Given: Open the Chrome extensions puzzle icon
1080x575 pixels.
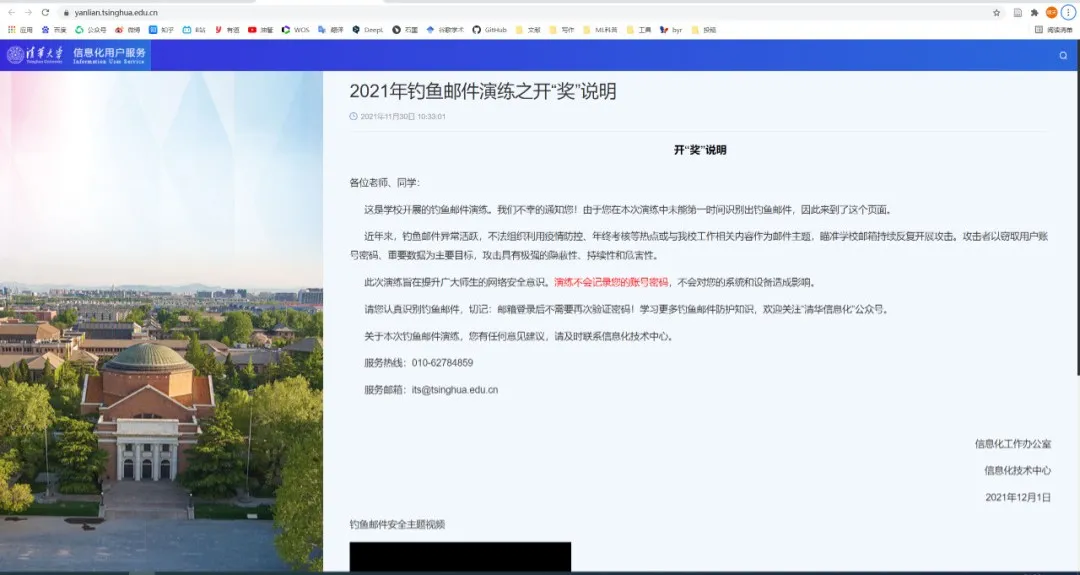Looking at the screenshot, I should coord(1034,12).
